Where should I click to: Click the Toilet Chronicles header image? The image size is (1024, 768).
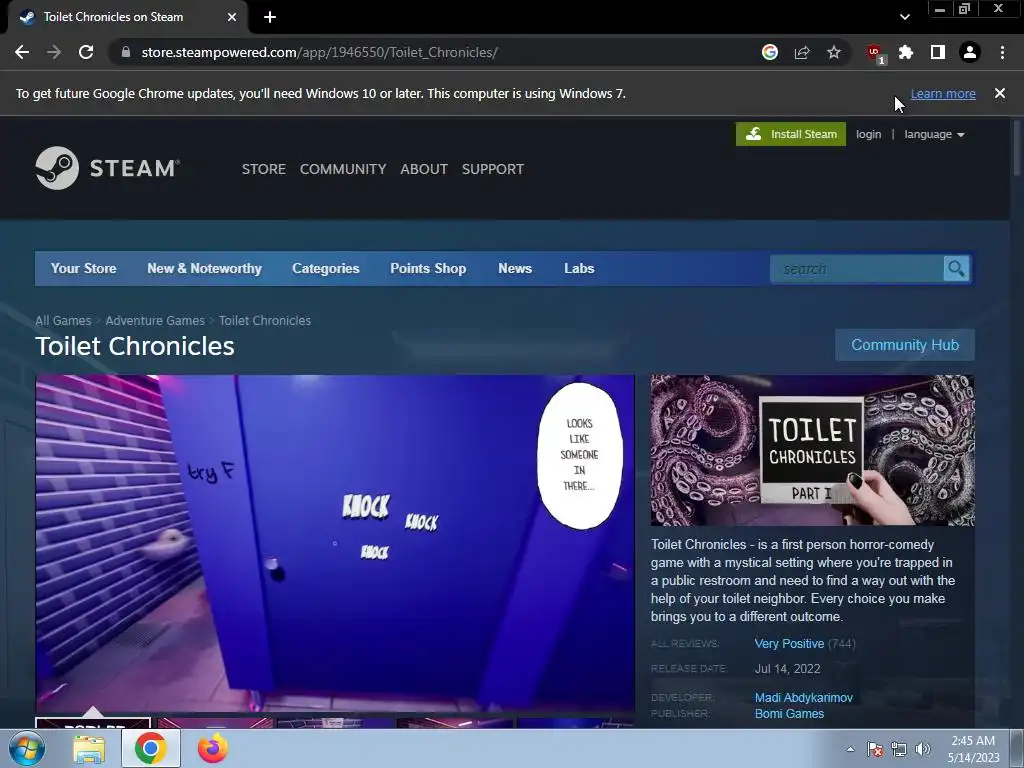tap(812, 450)
